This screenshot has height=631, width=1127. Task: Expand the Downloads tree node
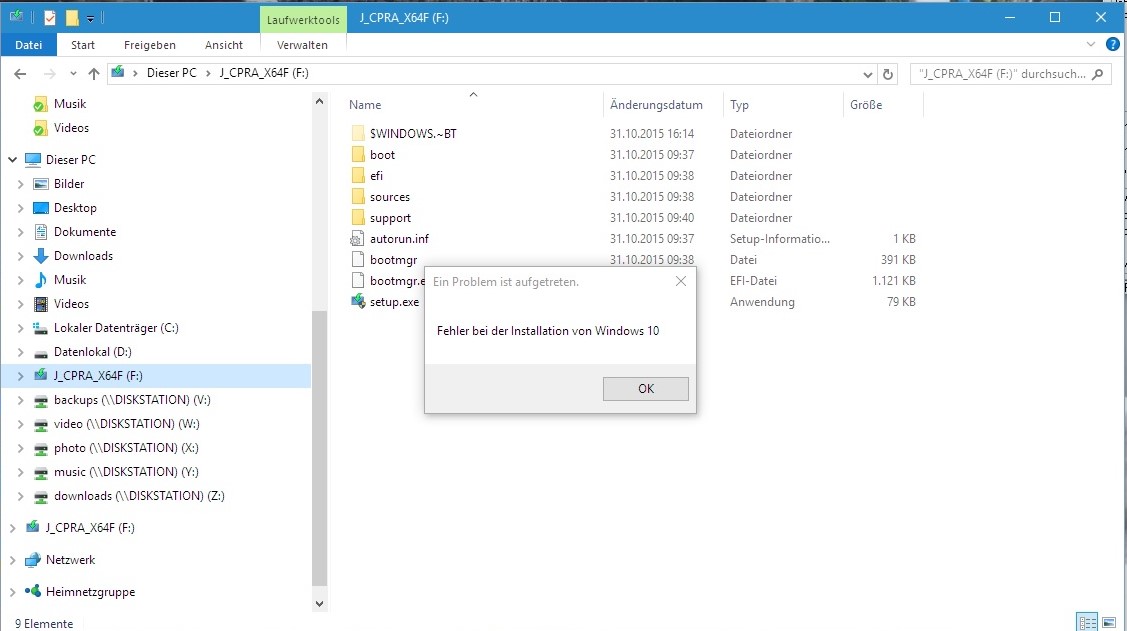[20, 256]
